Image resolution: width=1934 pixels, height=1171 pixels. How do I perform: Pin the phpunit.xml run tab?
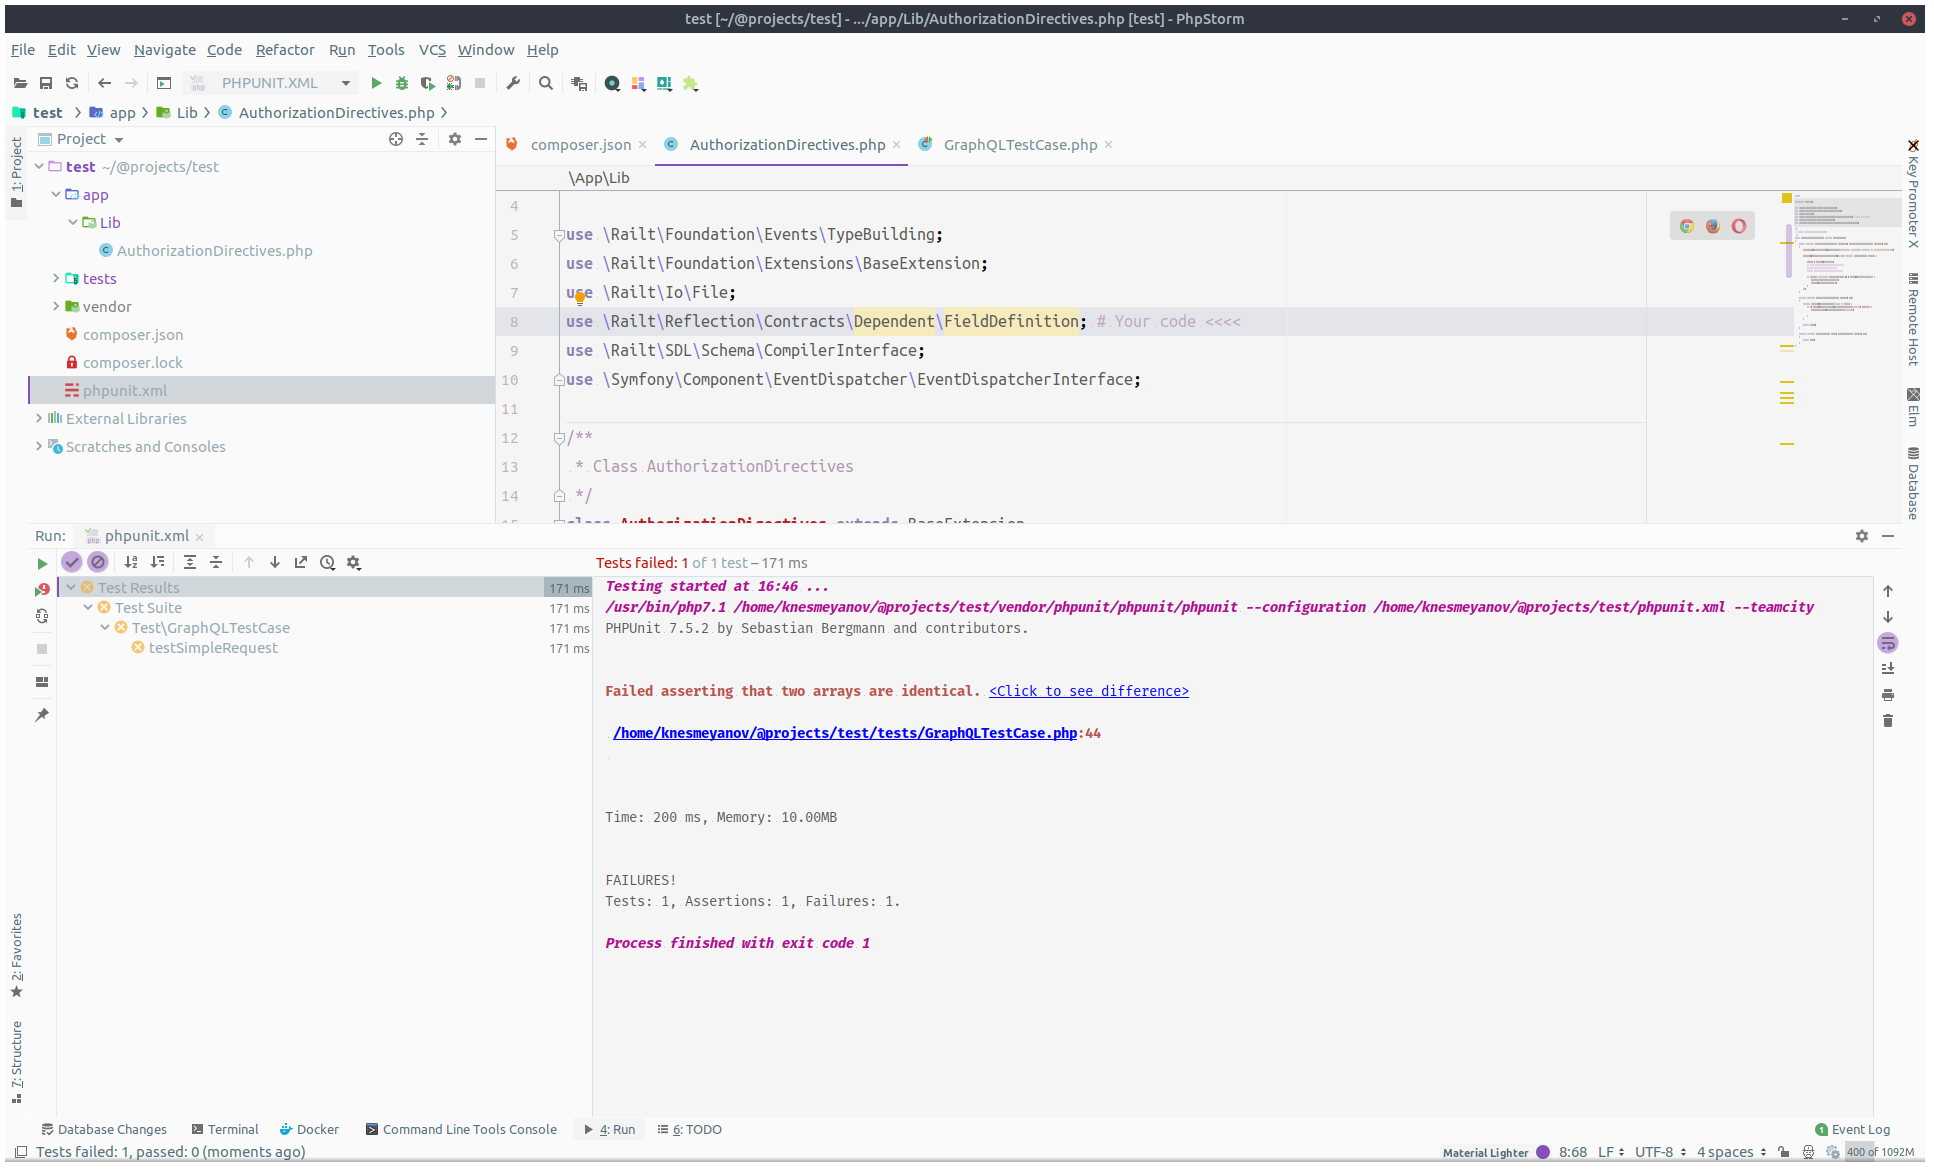point(42,714)
